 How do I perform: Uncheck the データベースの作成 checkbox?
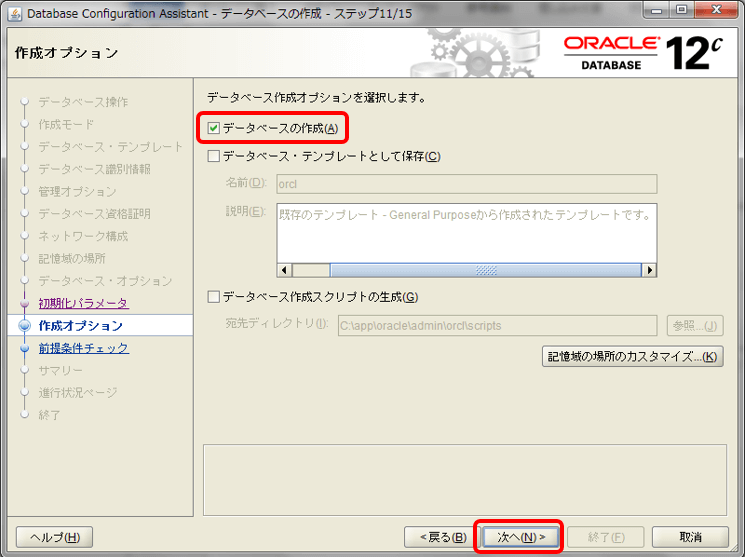tap(214, 128)
